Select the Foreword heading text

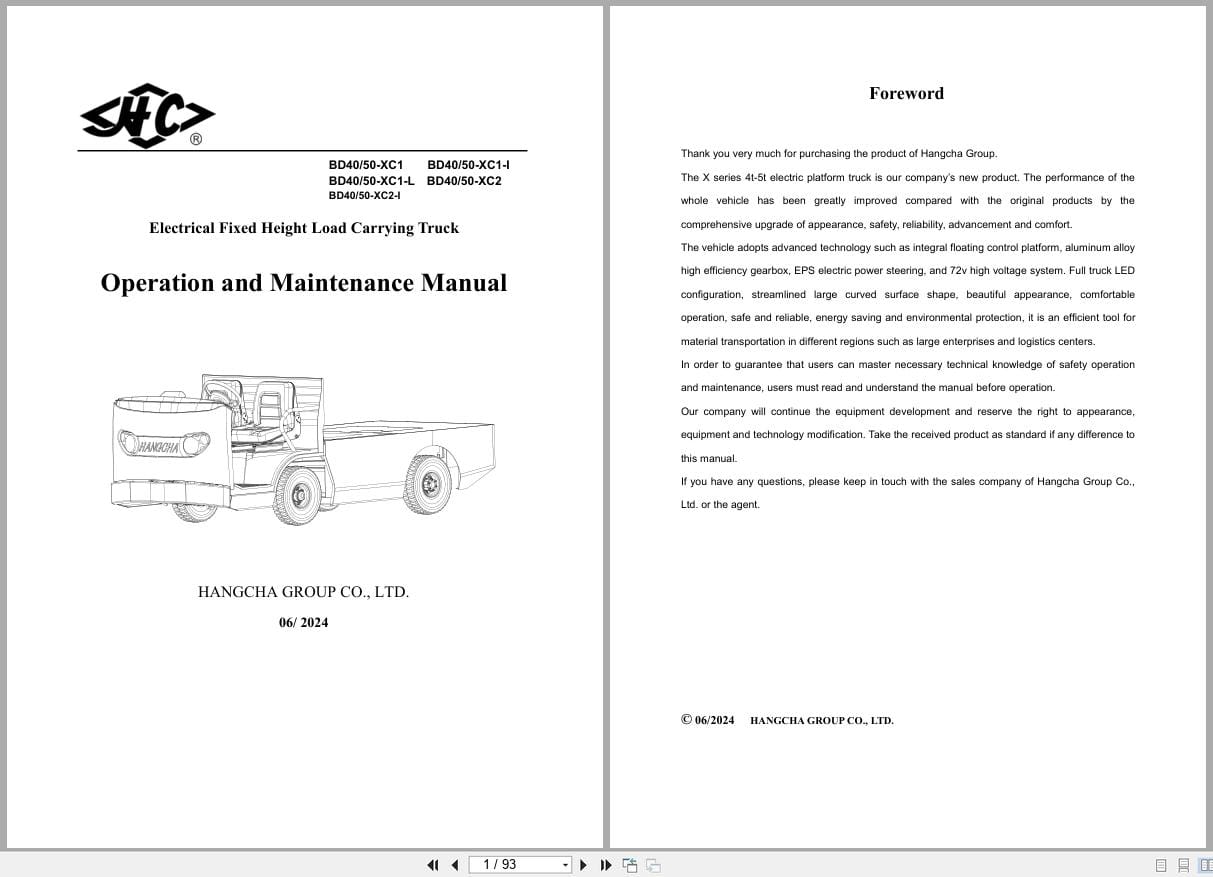coord(906,92)
